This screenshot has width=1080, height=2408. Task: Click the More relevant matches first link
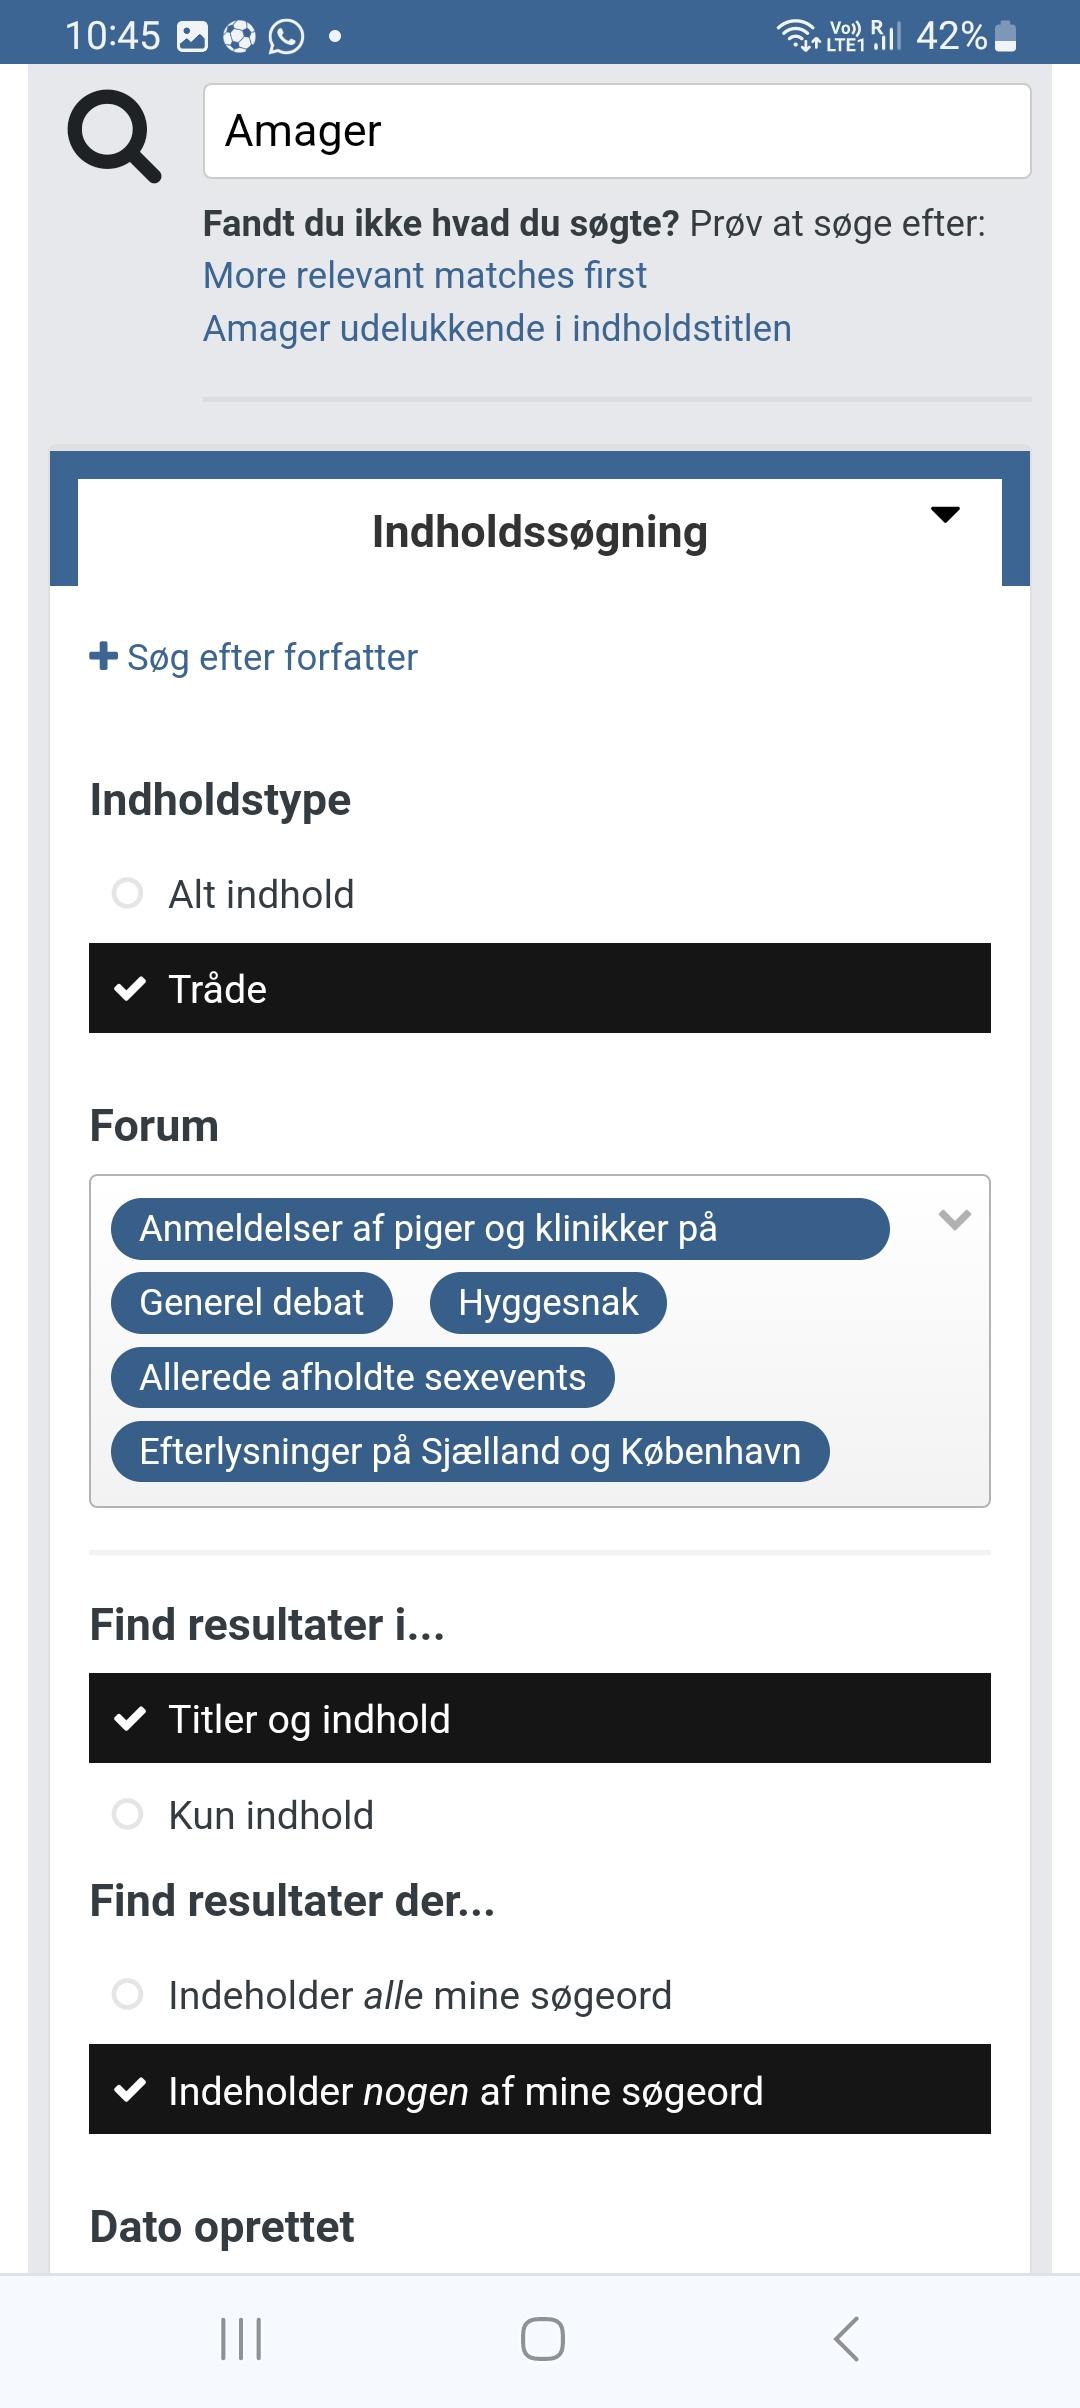(425, 275)
